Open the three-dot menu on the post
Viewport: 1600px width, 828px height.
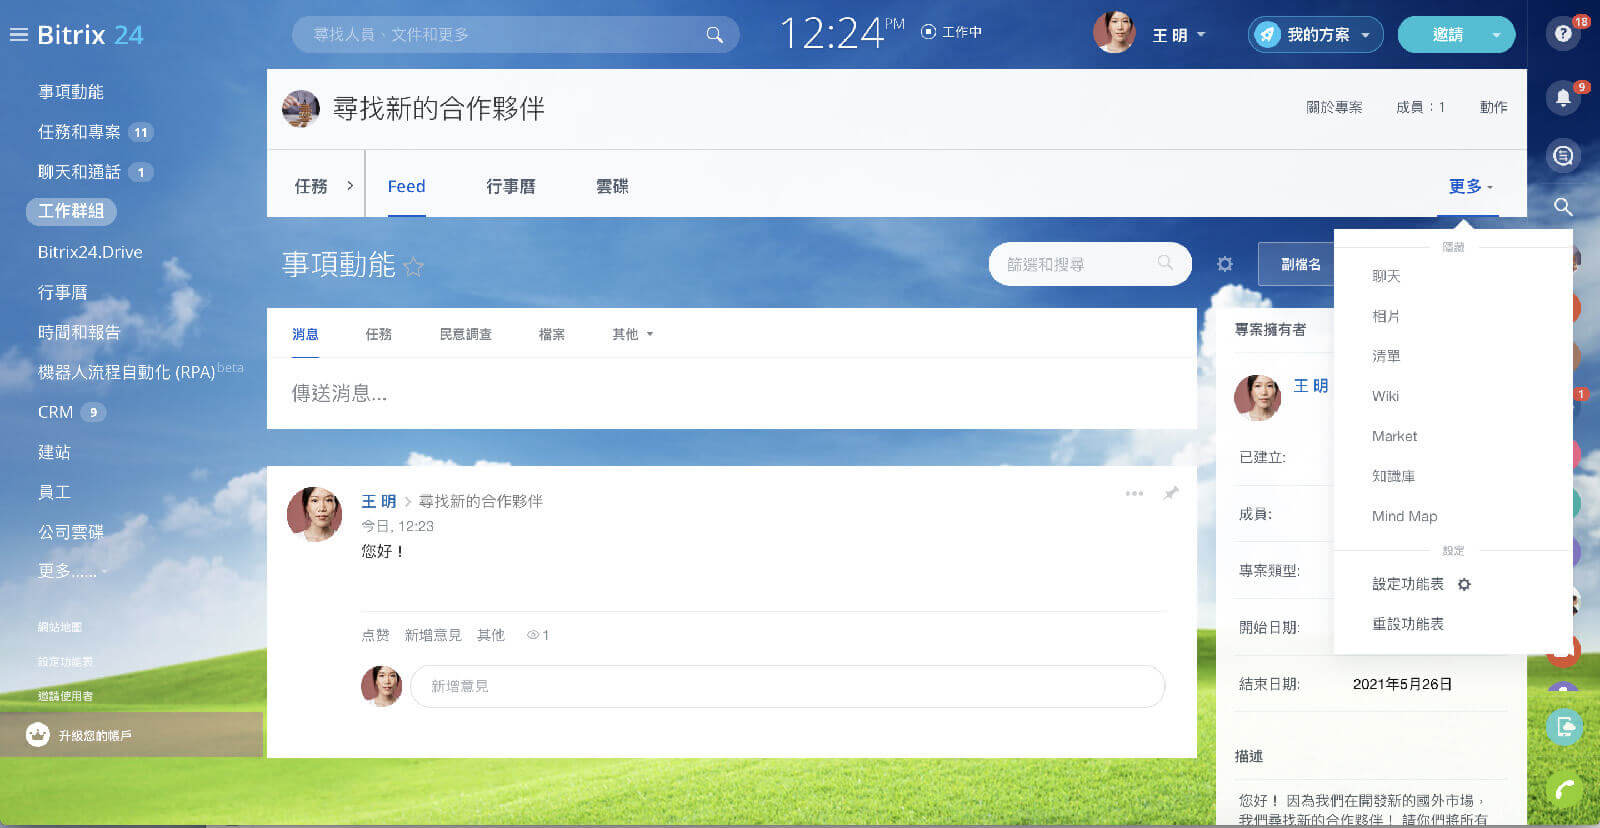coord(1134,493)
